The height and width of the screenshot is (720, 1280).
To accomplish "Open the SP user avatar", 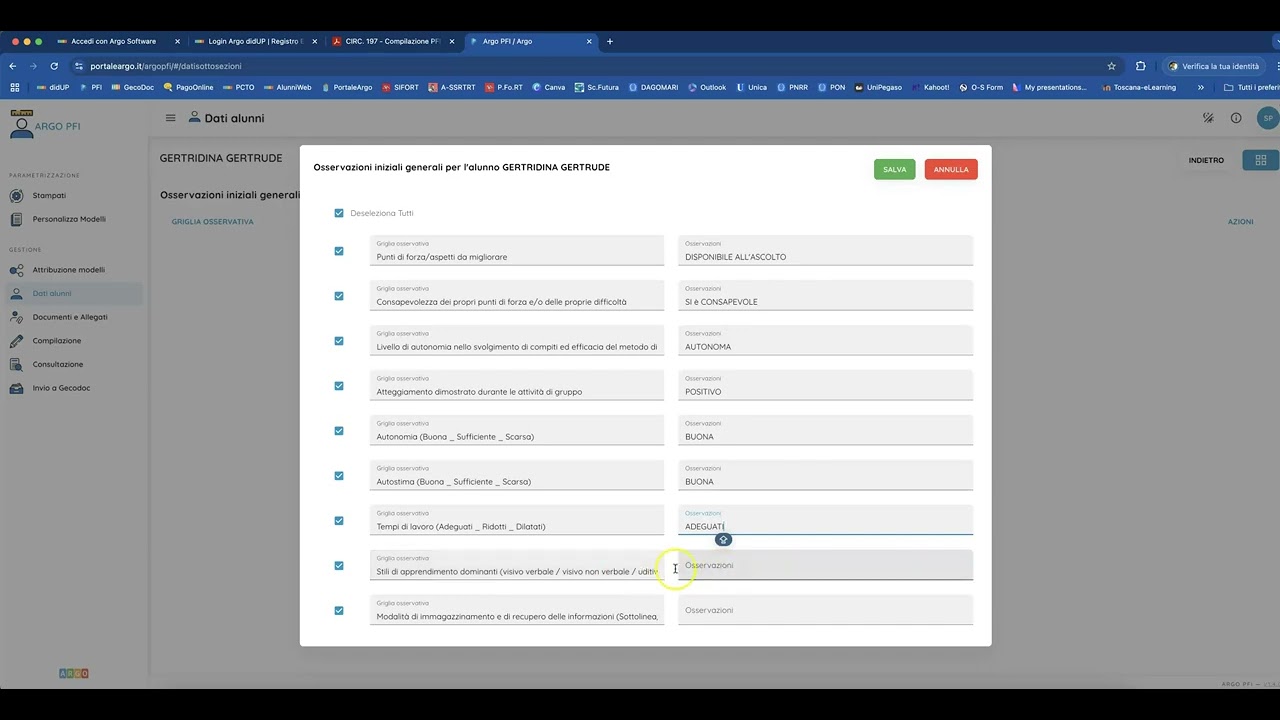I will 1268,118.
